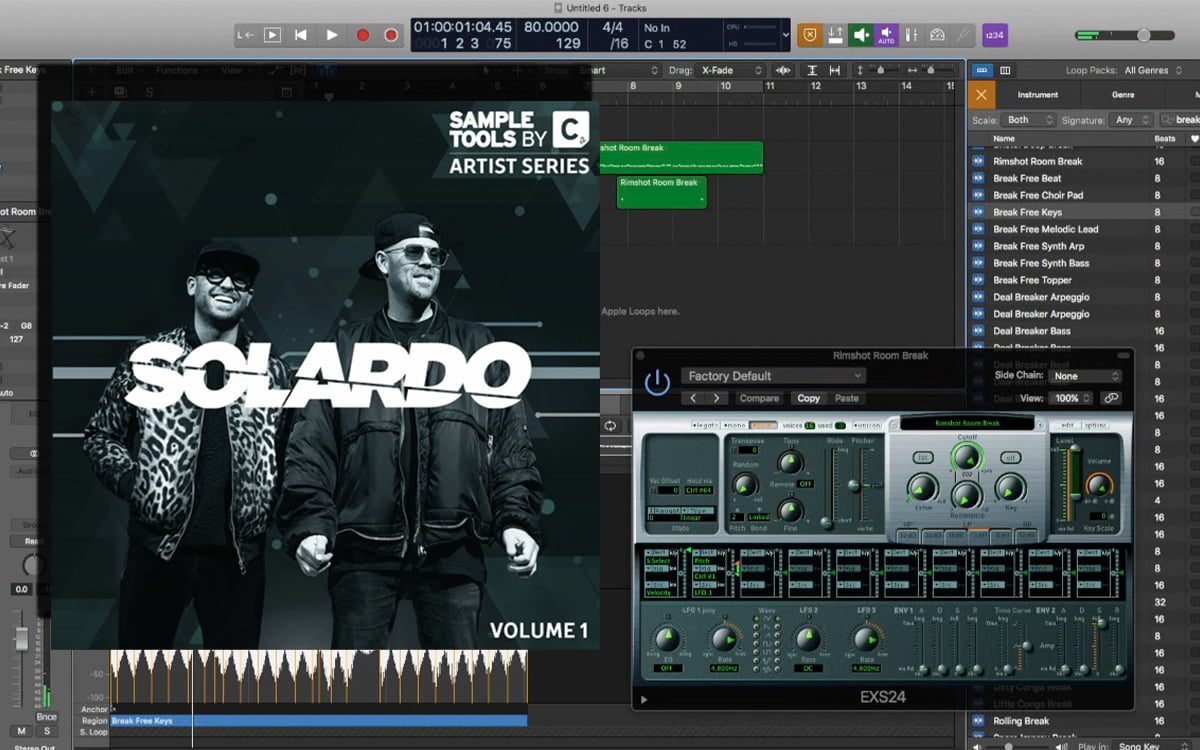
Task: Sort loops by the Name column header
Action: tap(1004, 139)
